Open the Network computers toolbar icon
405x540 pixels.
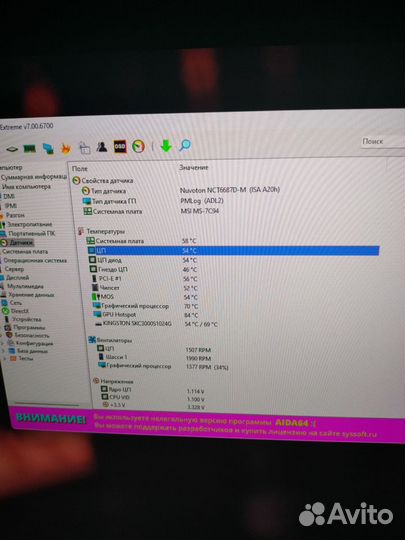coord(48,148)
